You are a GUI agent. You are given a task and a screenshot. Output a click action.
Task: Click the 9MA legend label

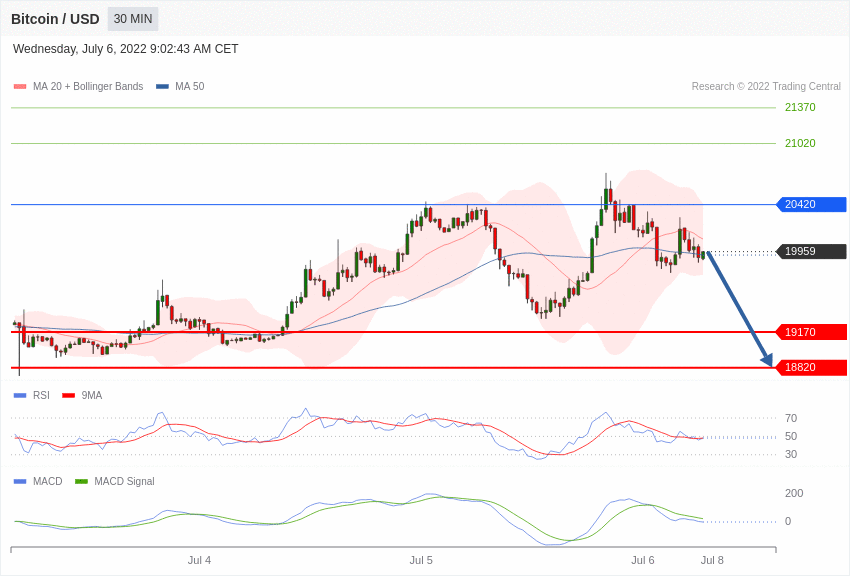pos(92,396)
